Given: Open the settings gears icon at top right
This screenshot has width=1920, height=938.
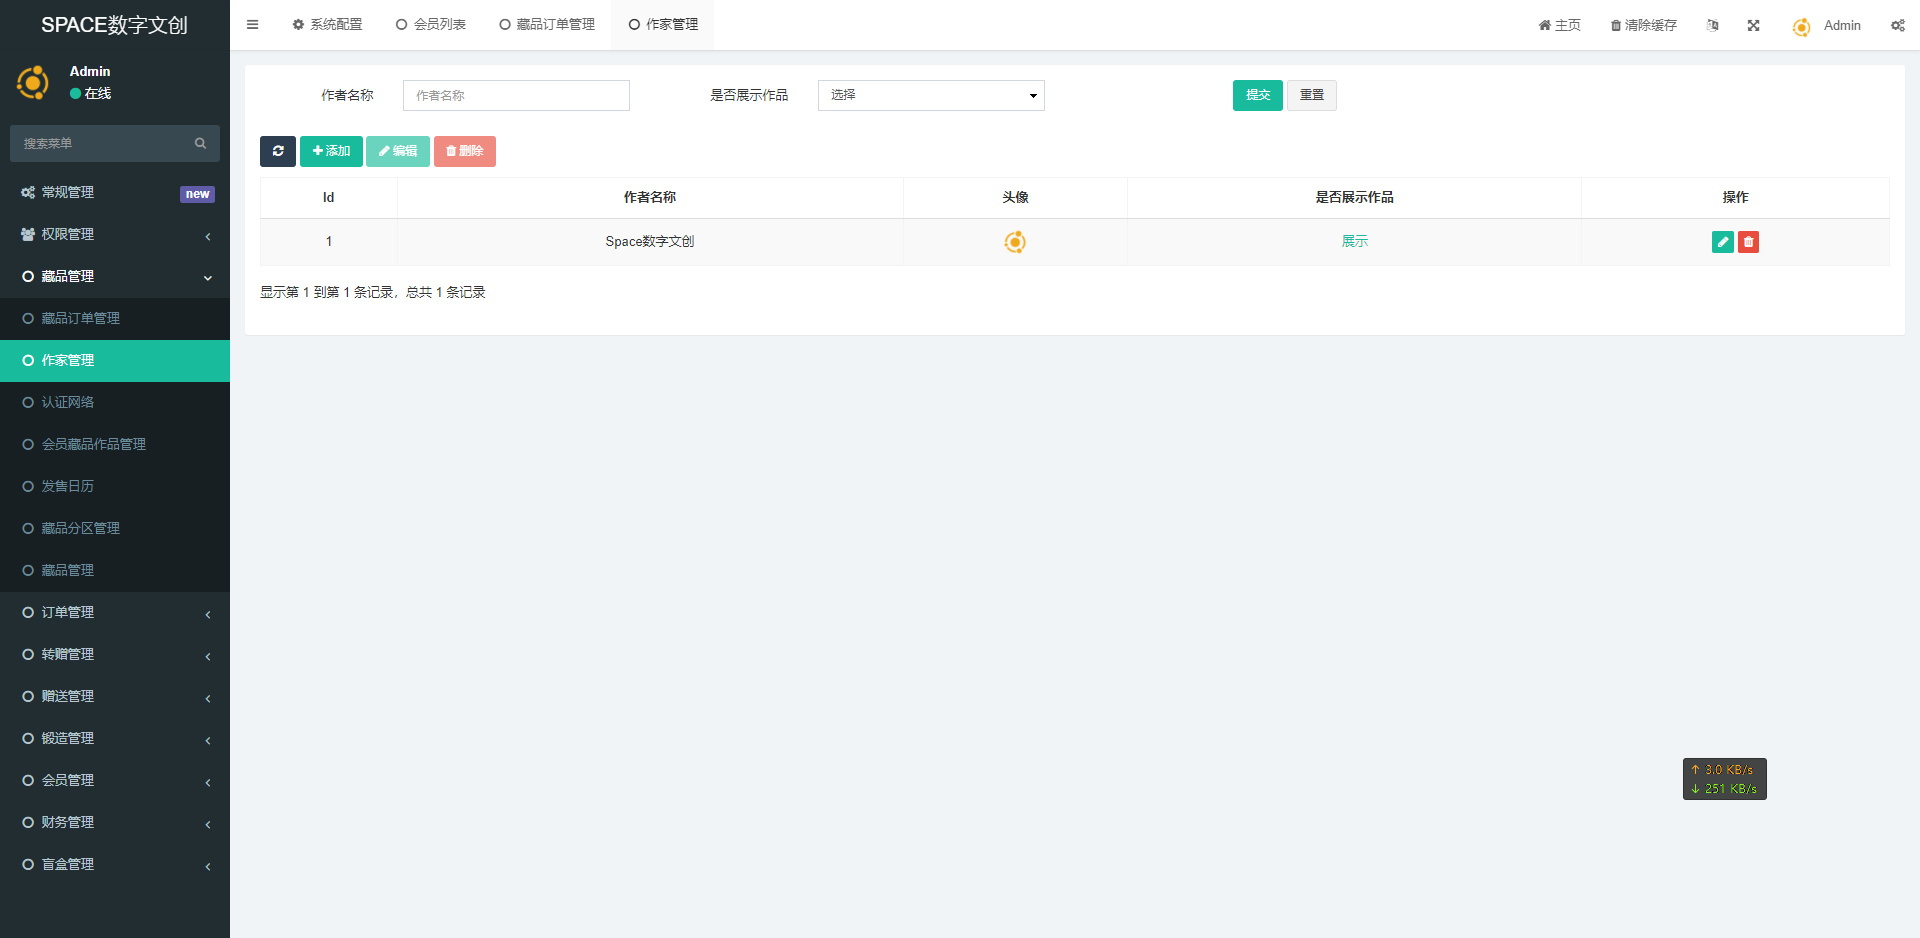Looking at the screenshot, I should [1897, 26].
